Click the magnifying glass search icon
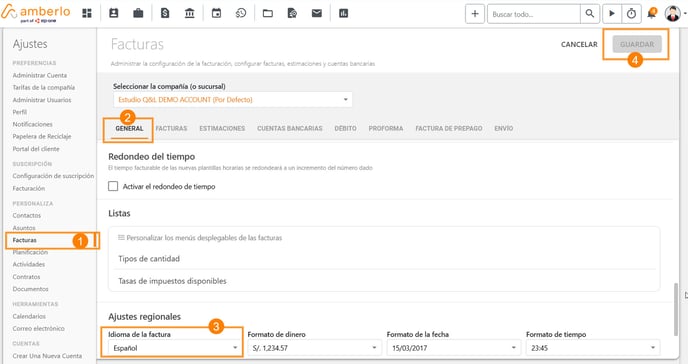Screen dimensions: 688x364 (x=590, y=14)
